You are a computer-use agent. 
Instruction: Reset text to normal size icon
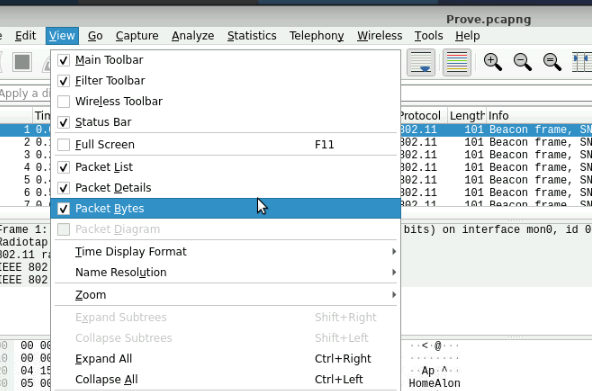(552, 62)
